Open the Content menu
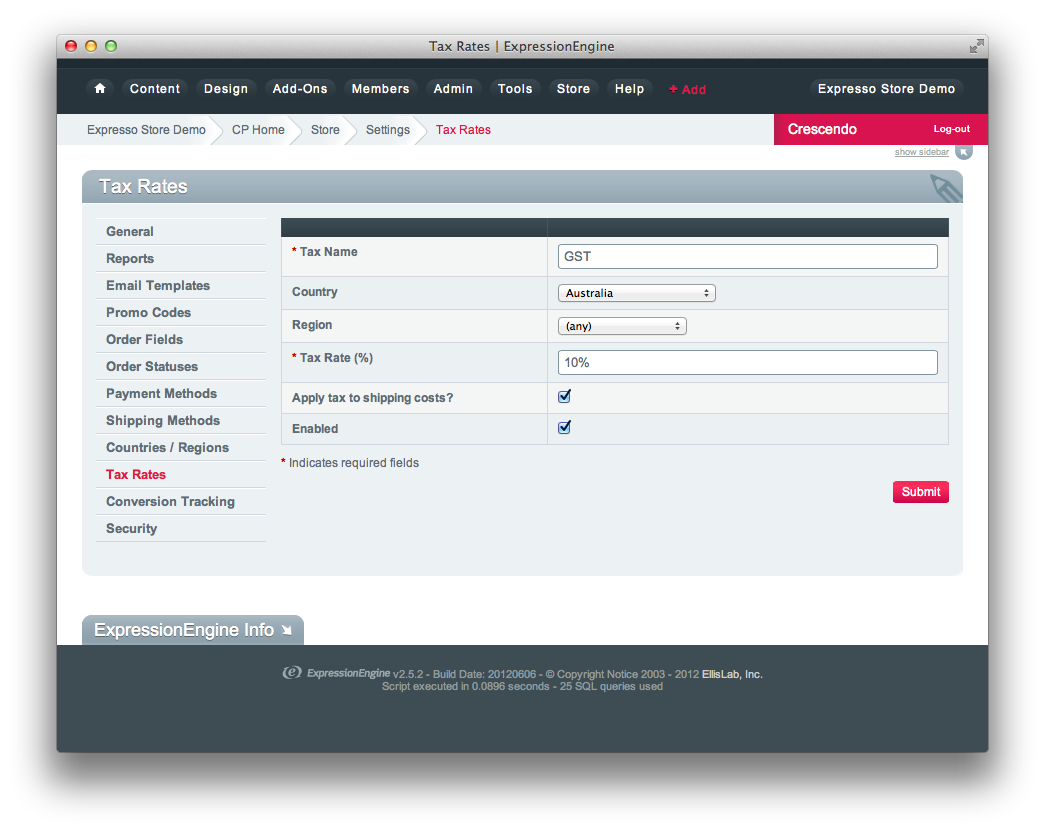The width and height of the screenshot is (1045, 831). pos(155,89)
